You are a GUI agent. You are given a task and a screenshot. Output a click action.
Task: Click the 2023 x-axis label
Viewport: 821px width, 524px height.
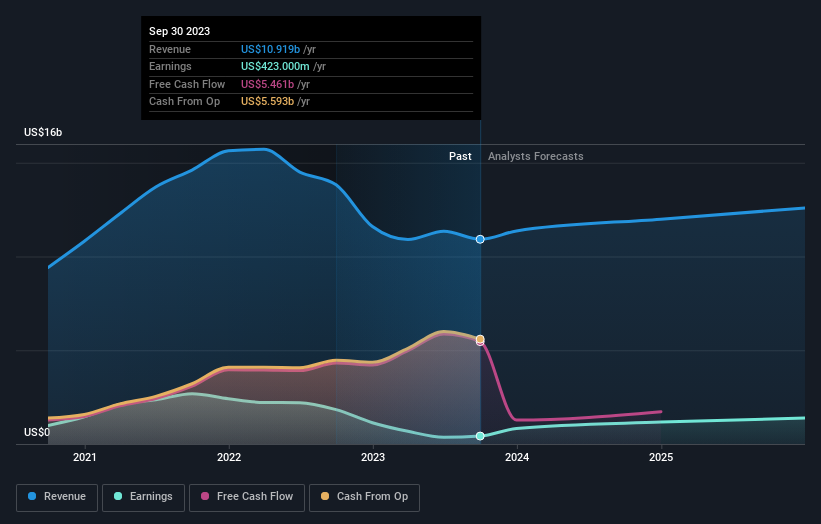(x=373, y=458)
